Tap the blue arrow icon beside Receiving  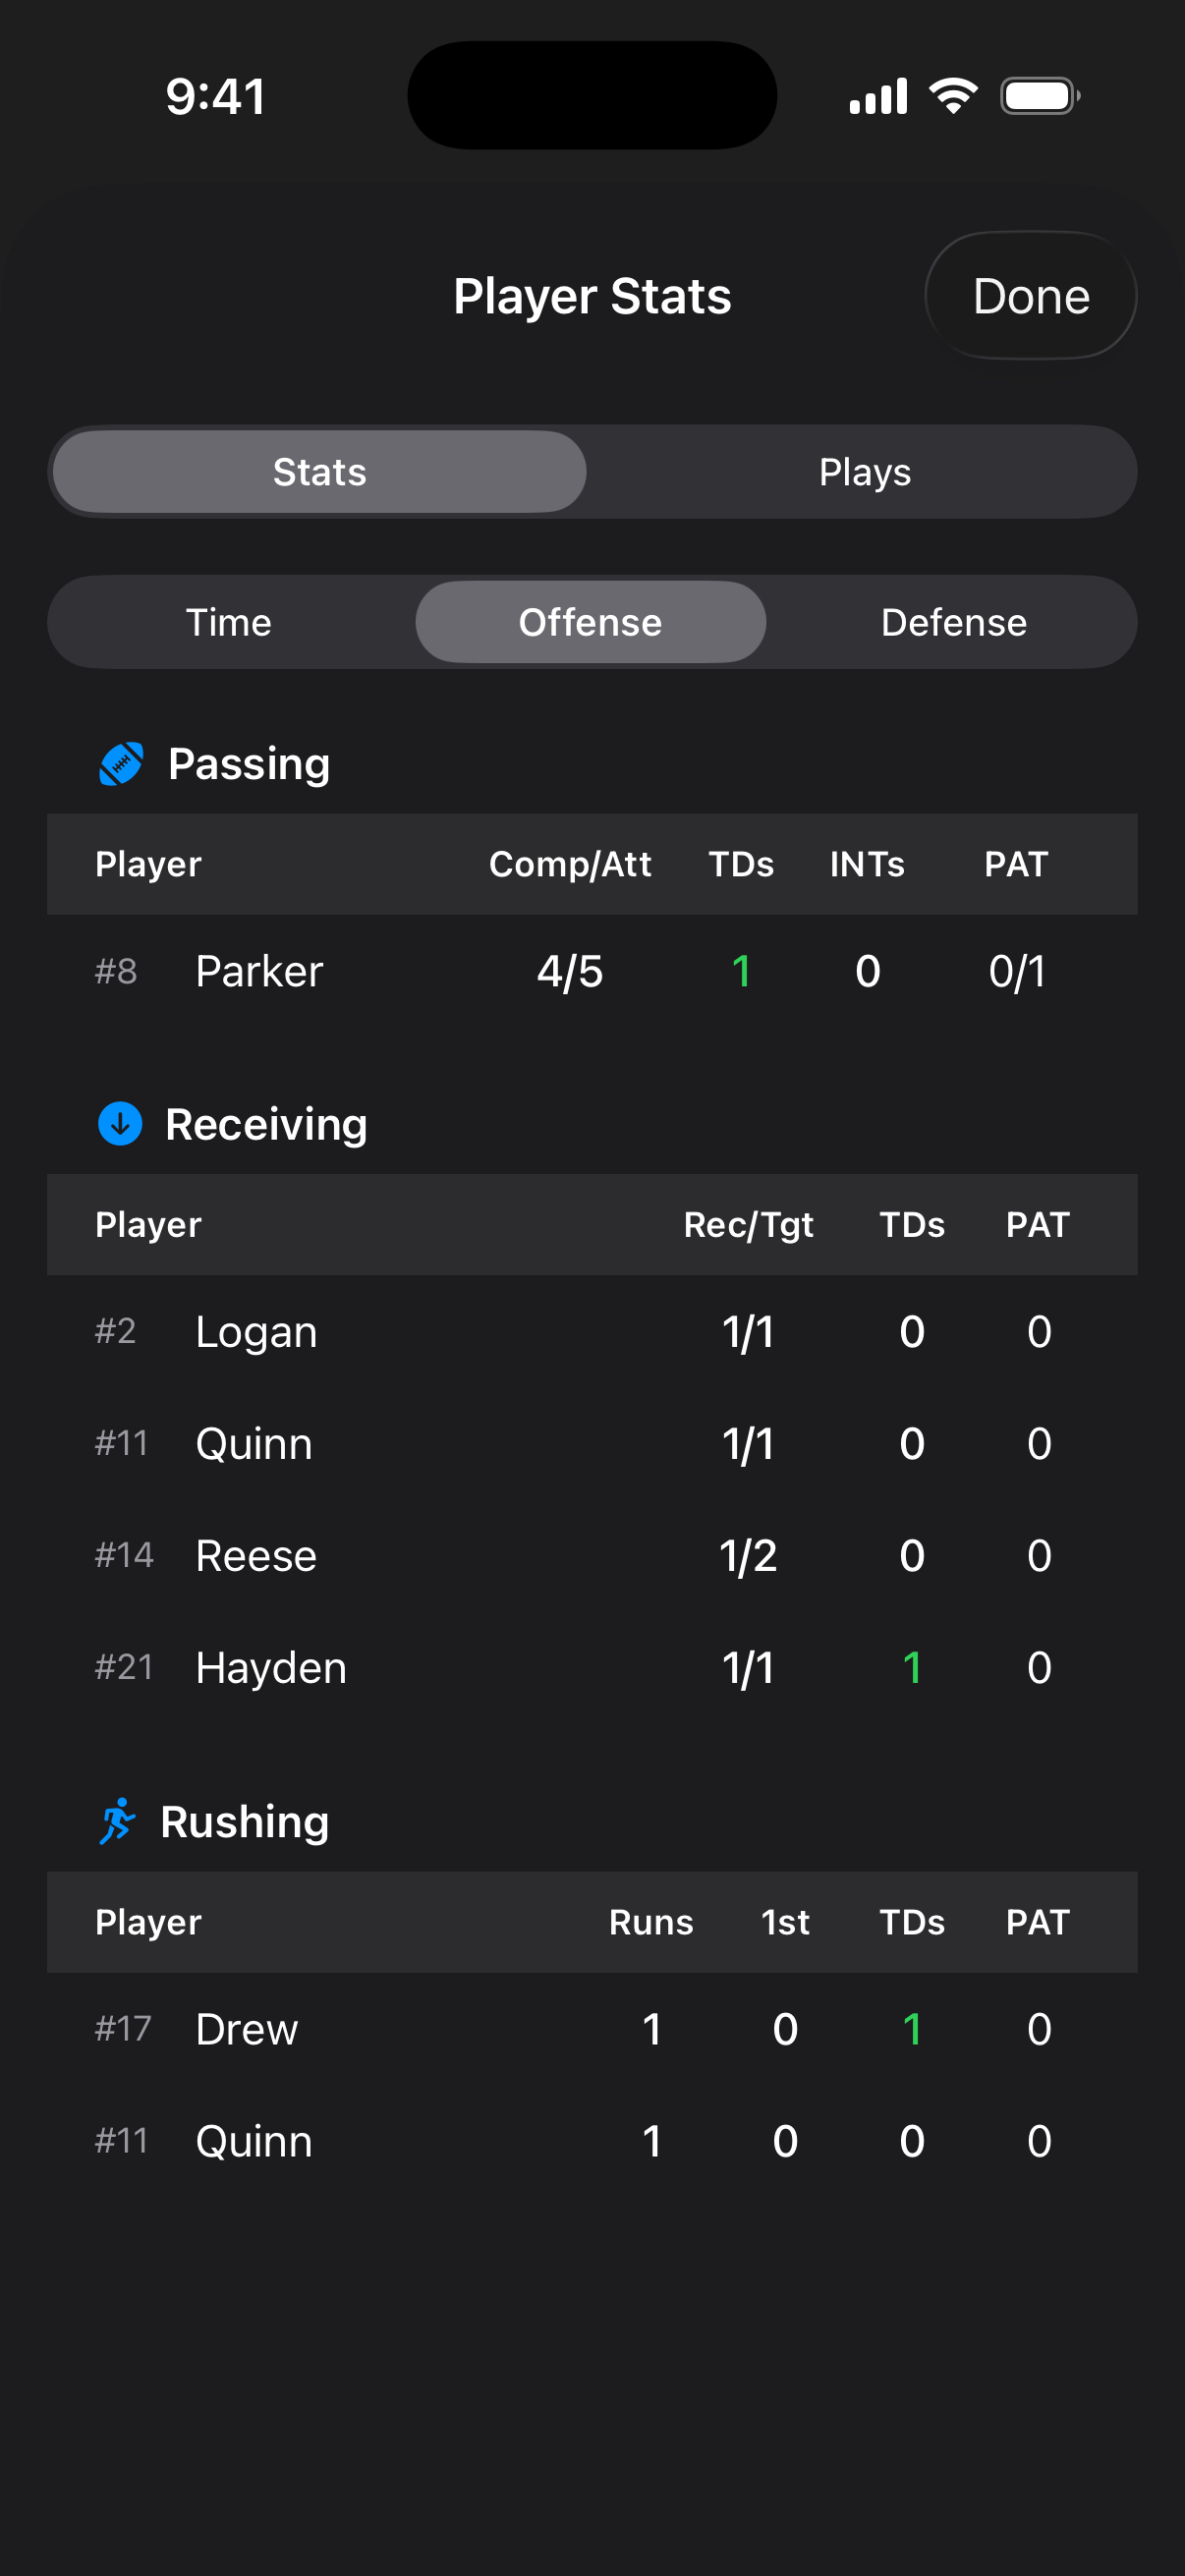(x=121, y=1123)
